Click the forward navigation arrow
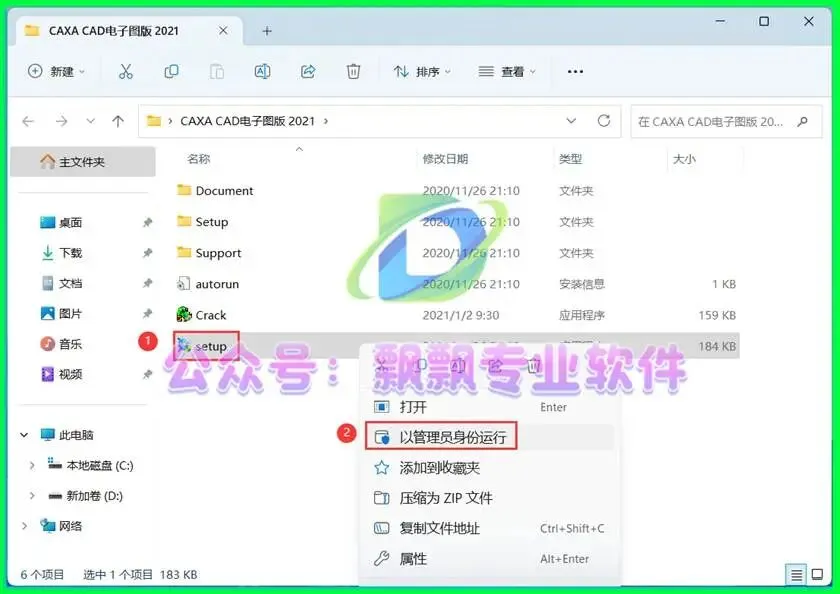This screenshot has width=840, height=594. [x=62, y=122]
